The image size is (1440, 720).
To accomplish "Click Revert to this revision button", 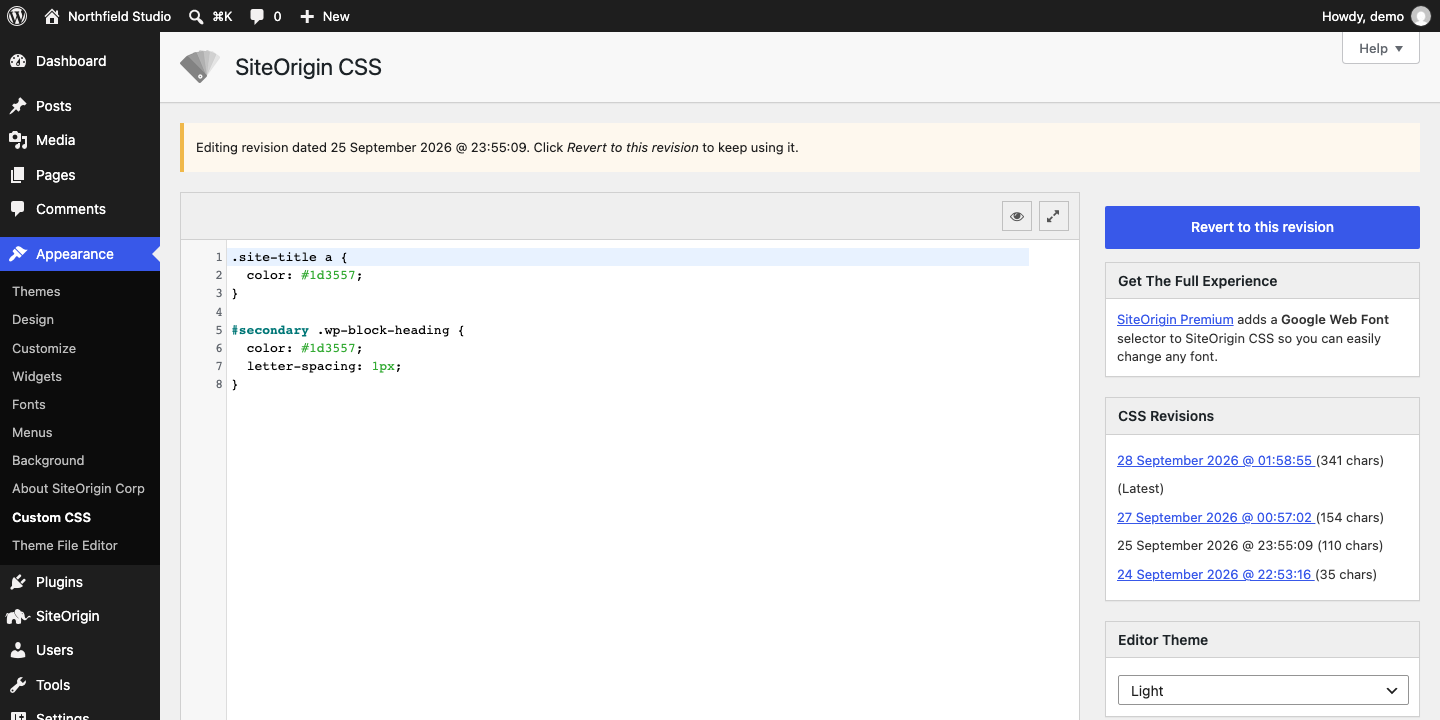I will pos(1262,227).
